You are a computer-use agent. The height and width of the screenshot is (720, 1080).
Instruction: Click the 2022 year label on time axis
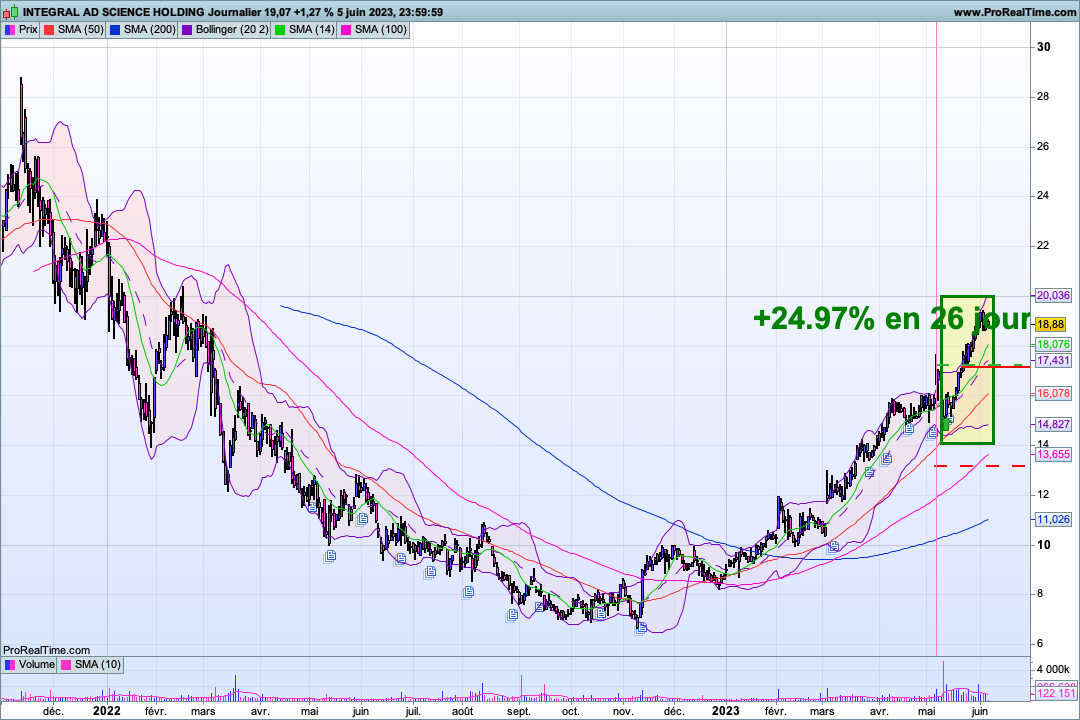[107, 711]
